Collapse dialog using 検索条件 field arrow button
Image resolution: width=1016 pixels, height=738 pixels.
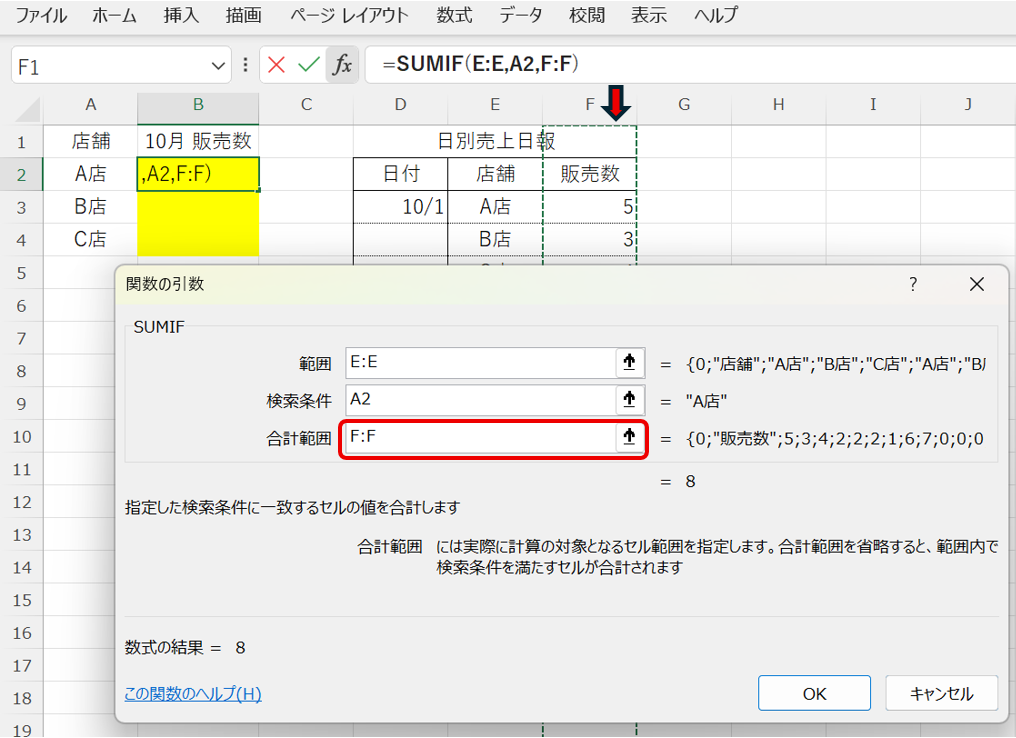pos(629,400)
